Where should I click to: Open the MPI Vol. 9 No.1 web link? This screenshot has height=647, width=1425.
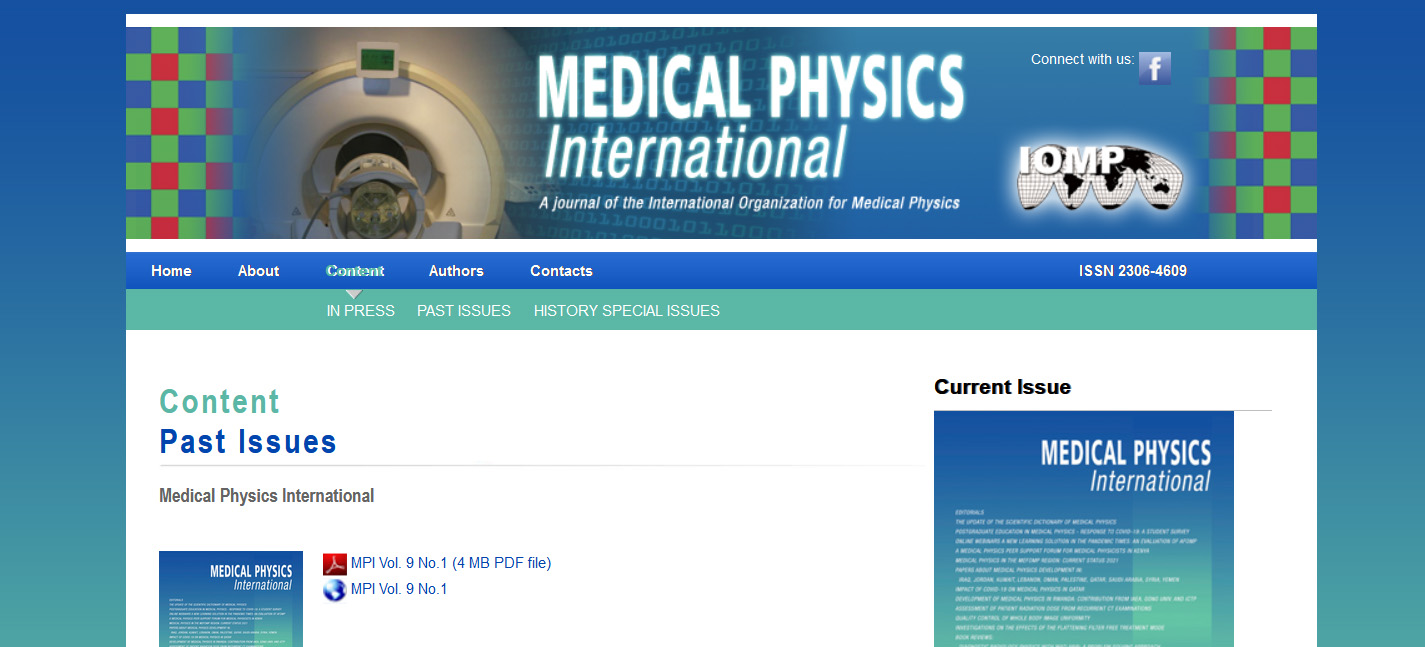click(x=399, y=589)
